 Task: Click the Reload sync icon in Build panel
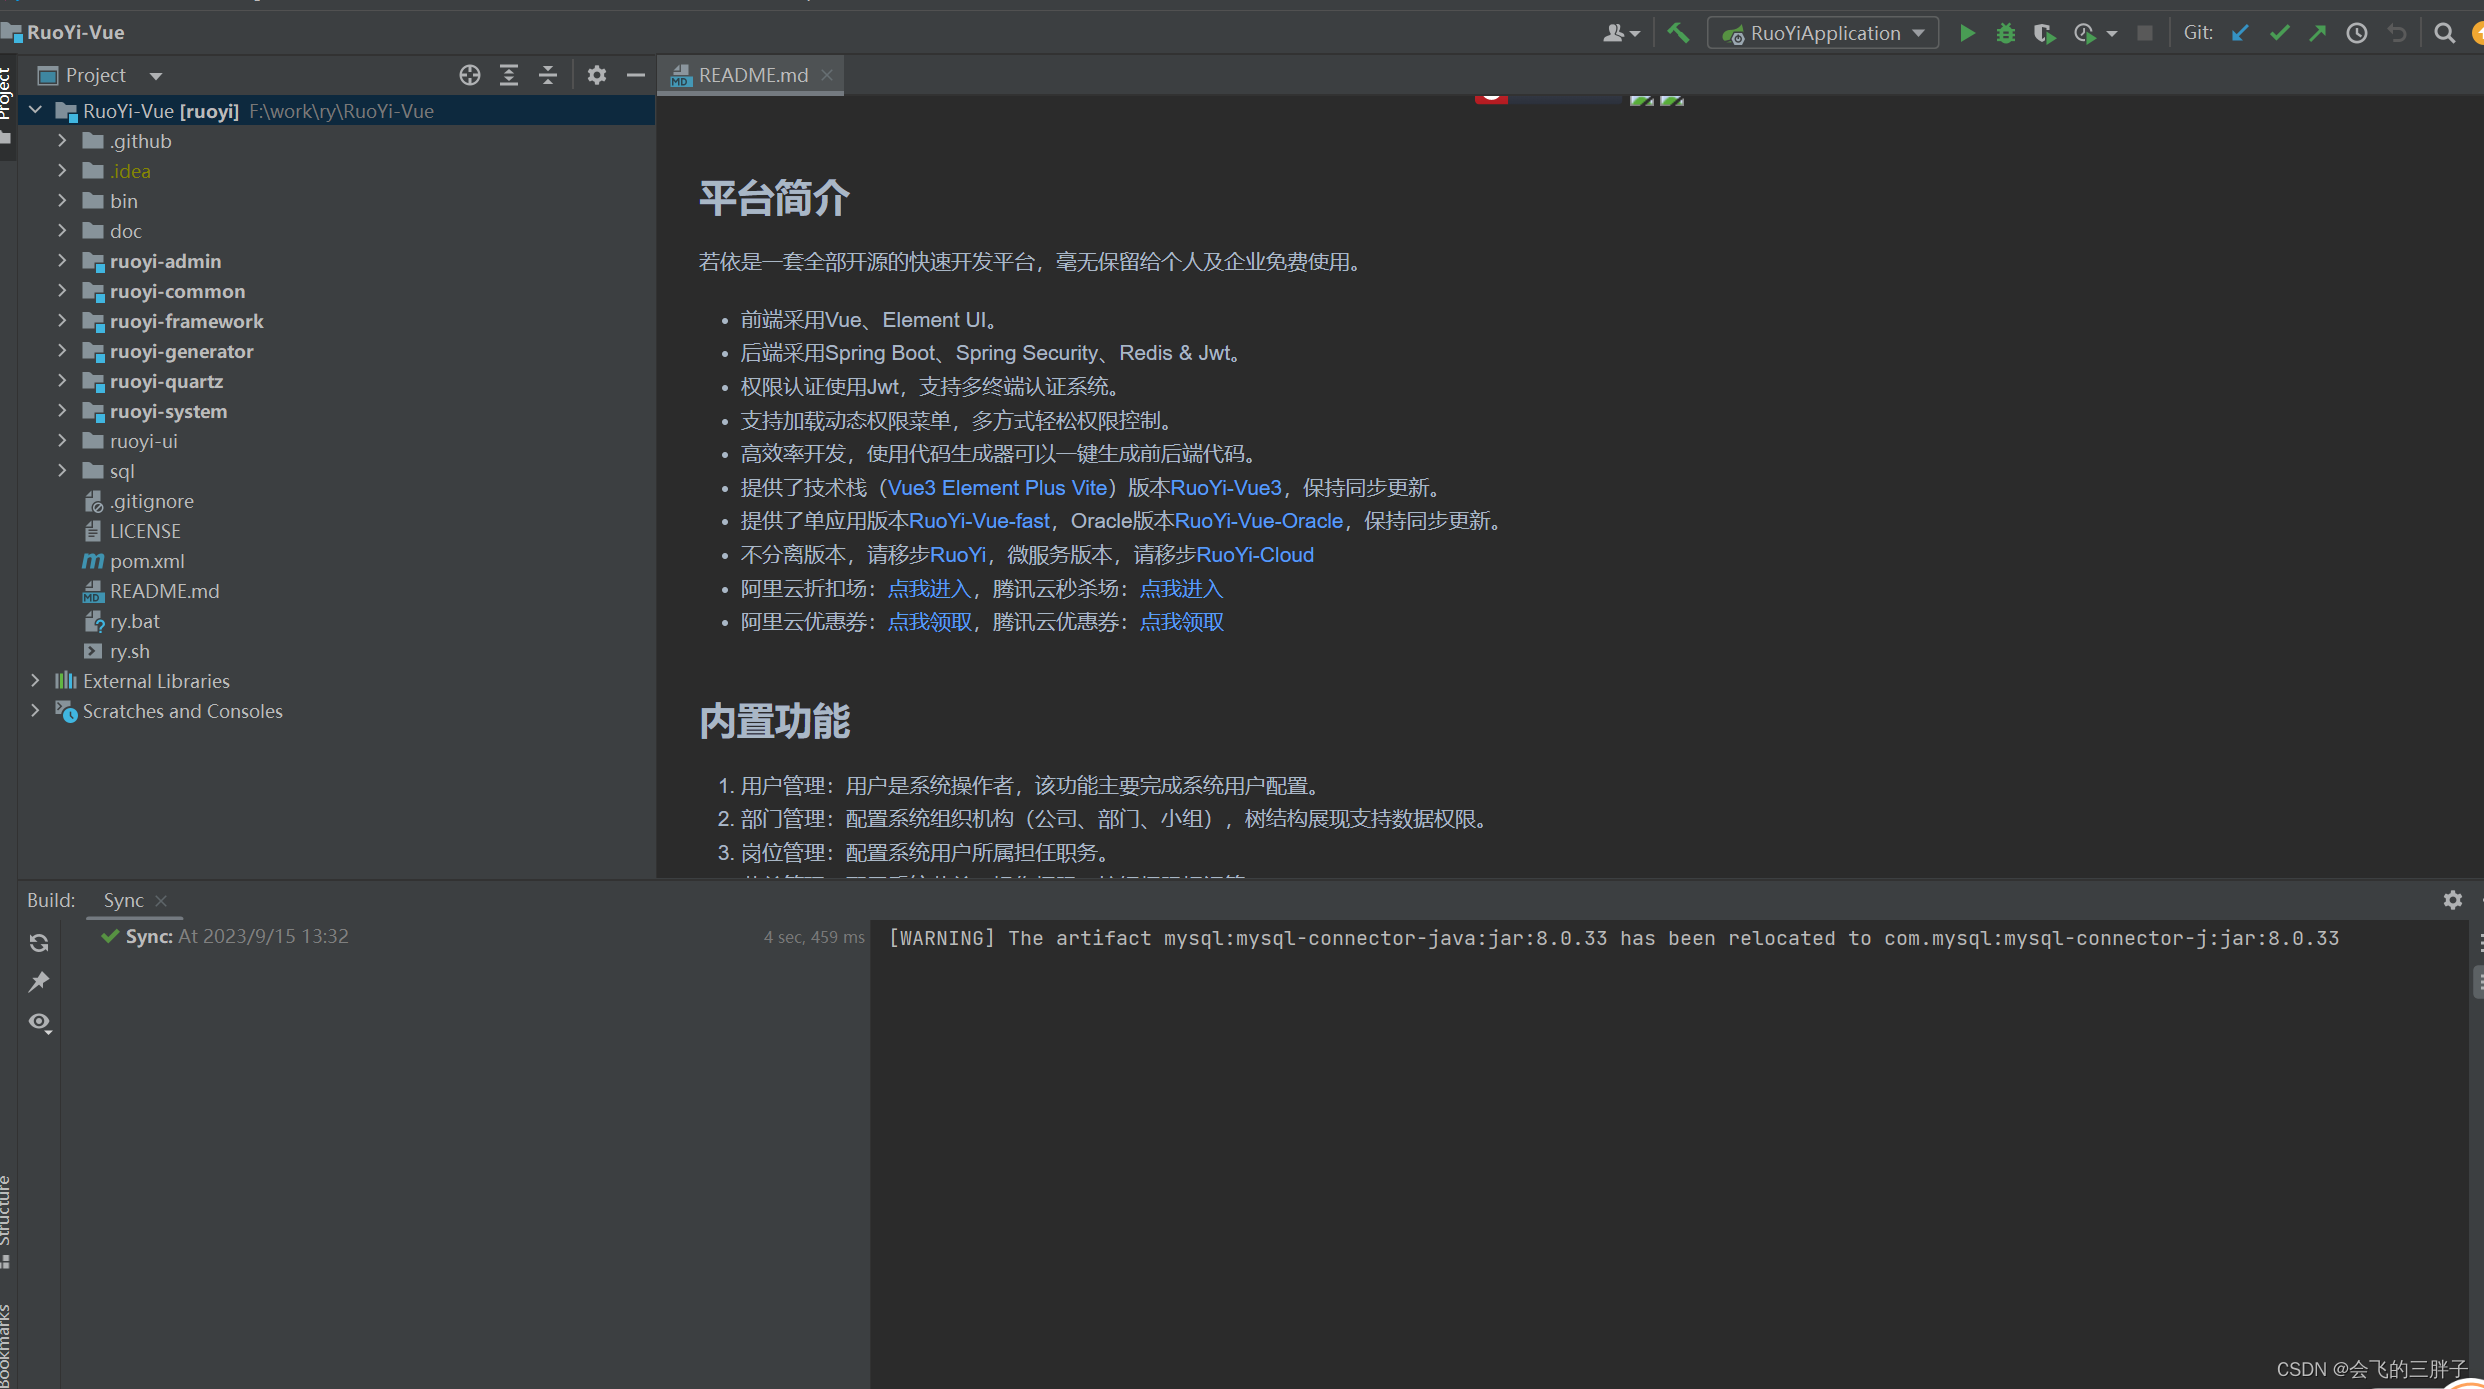pos(39,943)
